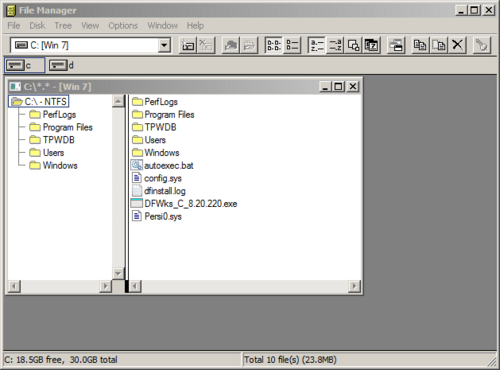Select the Sort by Name toolbar icon
The height and width of the screenshot is (370, 500).
(316, 45)
